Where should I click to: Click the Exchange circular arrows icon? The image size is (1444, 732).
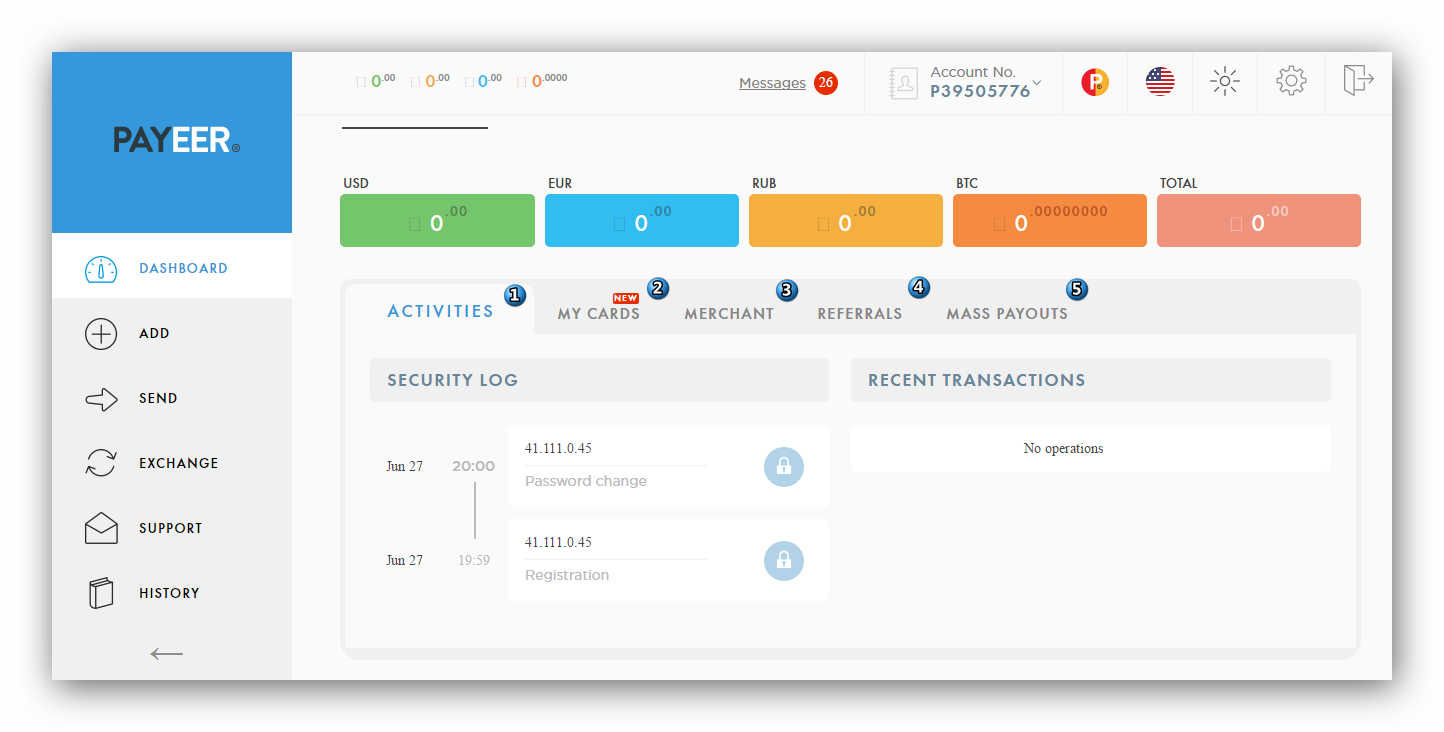coord(101,463)
